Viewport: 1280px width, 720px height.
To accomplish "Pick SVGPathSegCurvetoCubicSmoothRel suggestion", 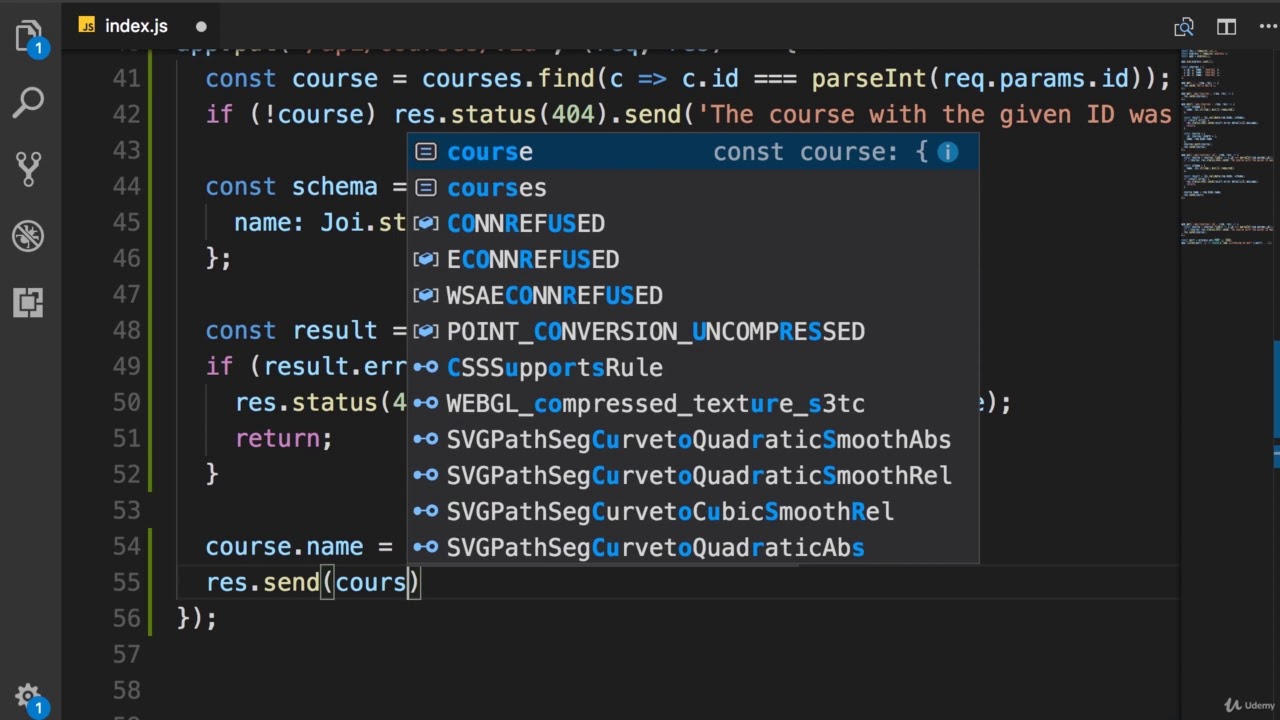I will coord(693,512).
